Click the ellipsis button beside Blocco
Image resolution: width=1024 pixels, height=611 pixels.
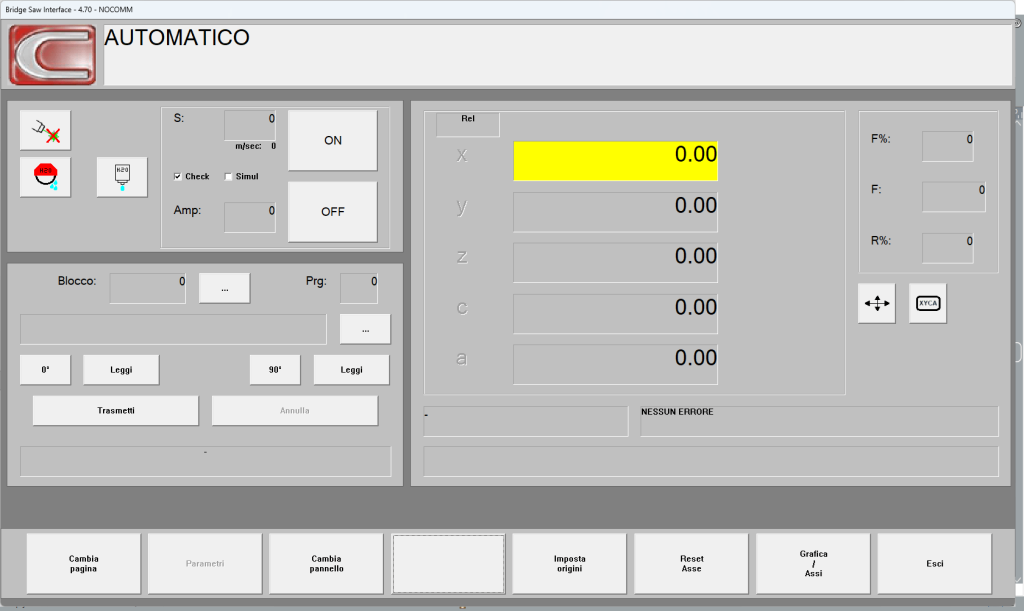click(x=225, y=288)
